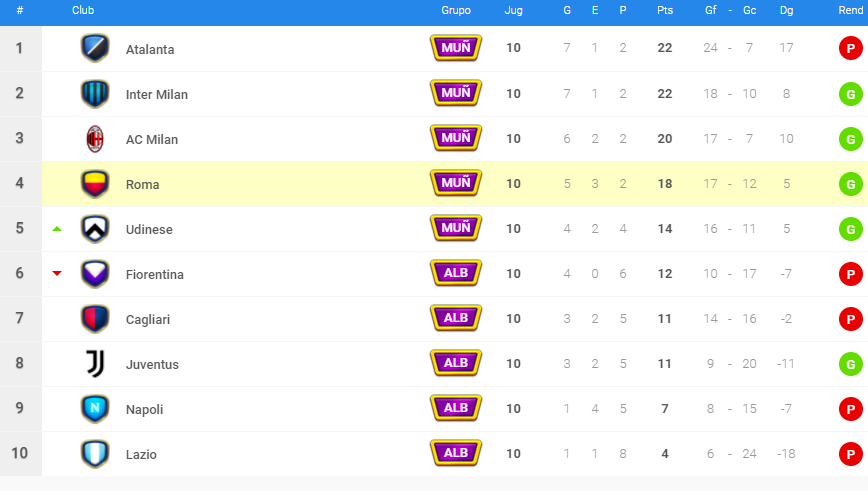
Task: Open the Fiorentina team name link
Action: (154, 274)
